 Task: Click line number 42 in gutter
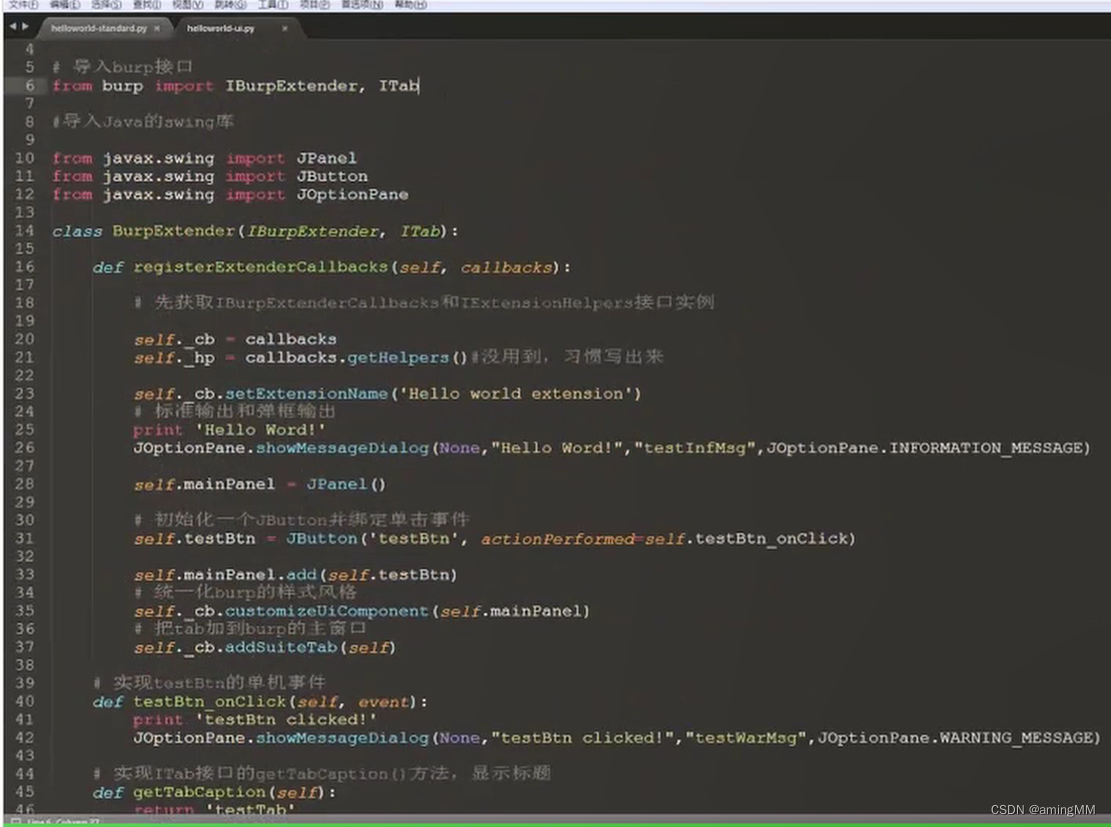25,738
